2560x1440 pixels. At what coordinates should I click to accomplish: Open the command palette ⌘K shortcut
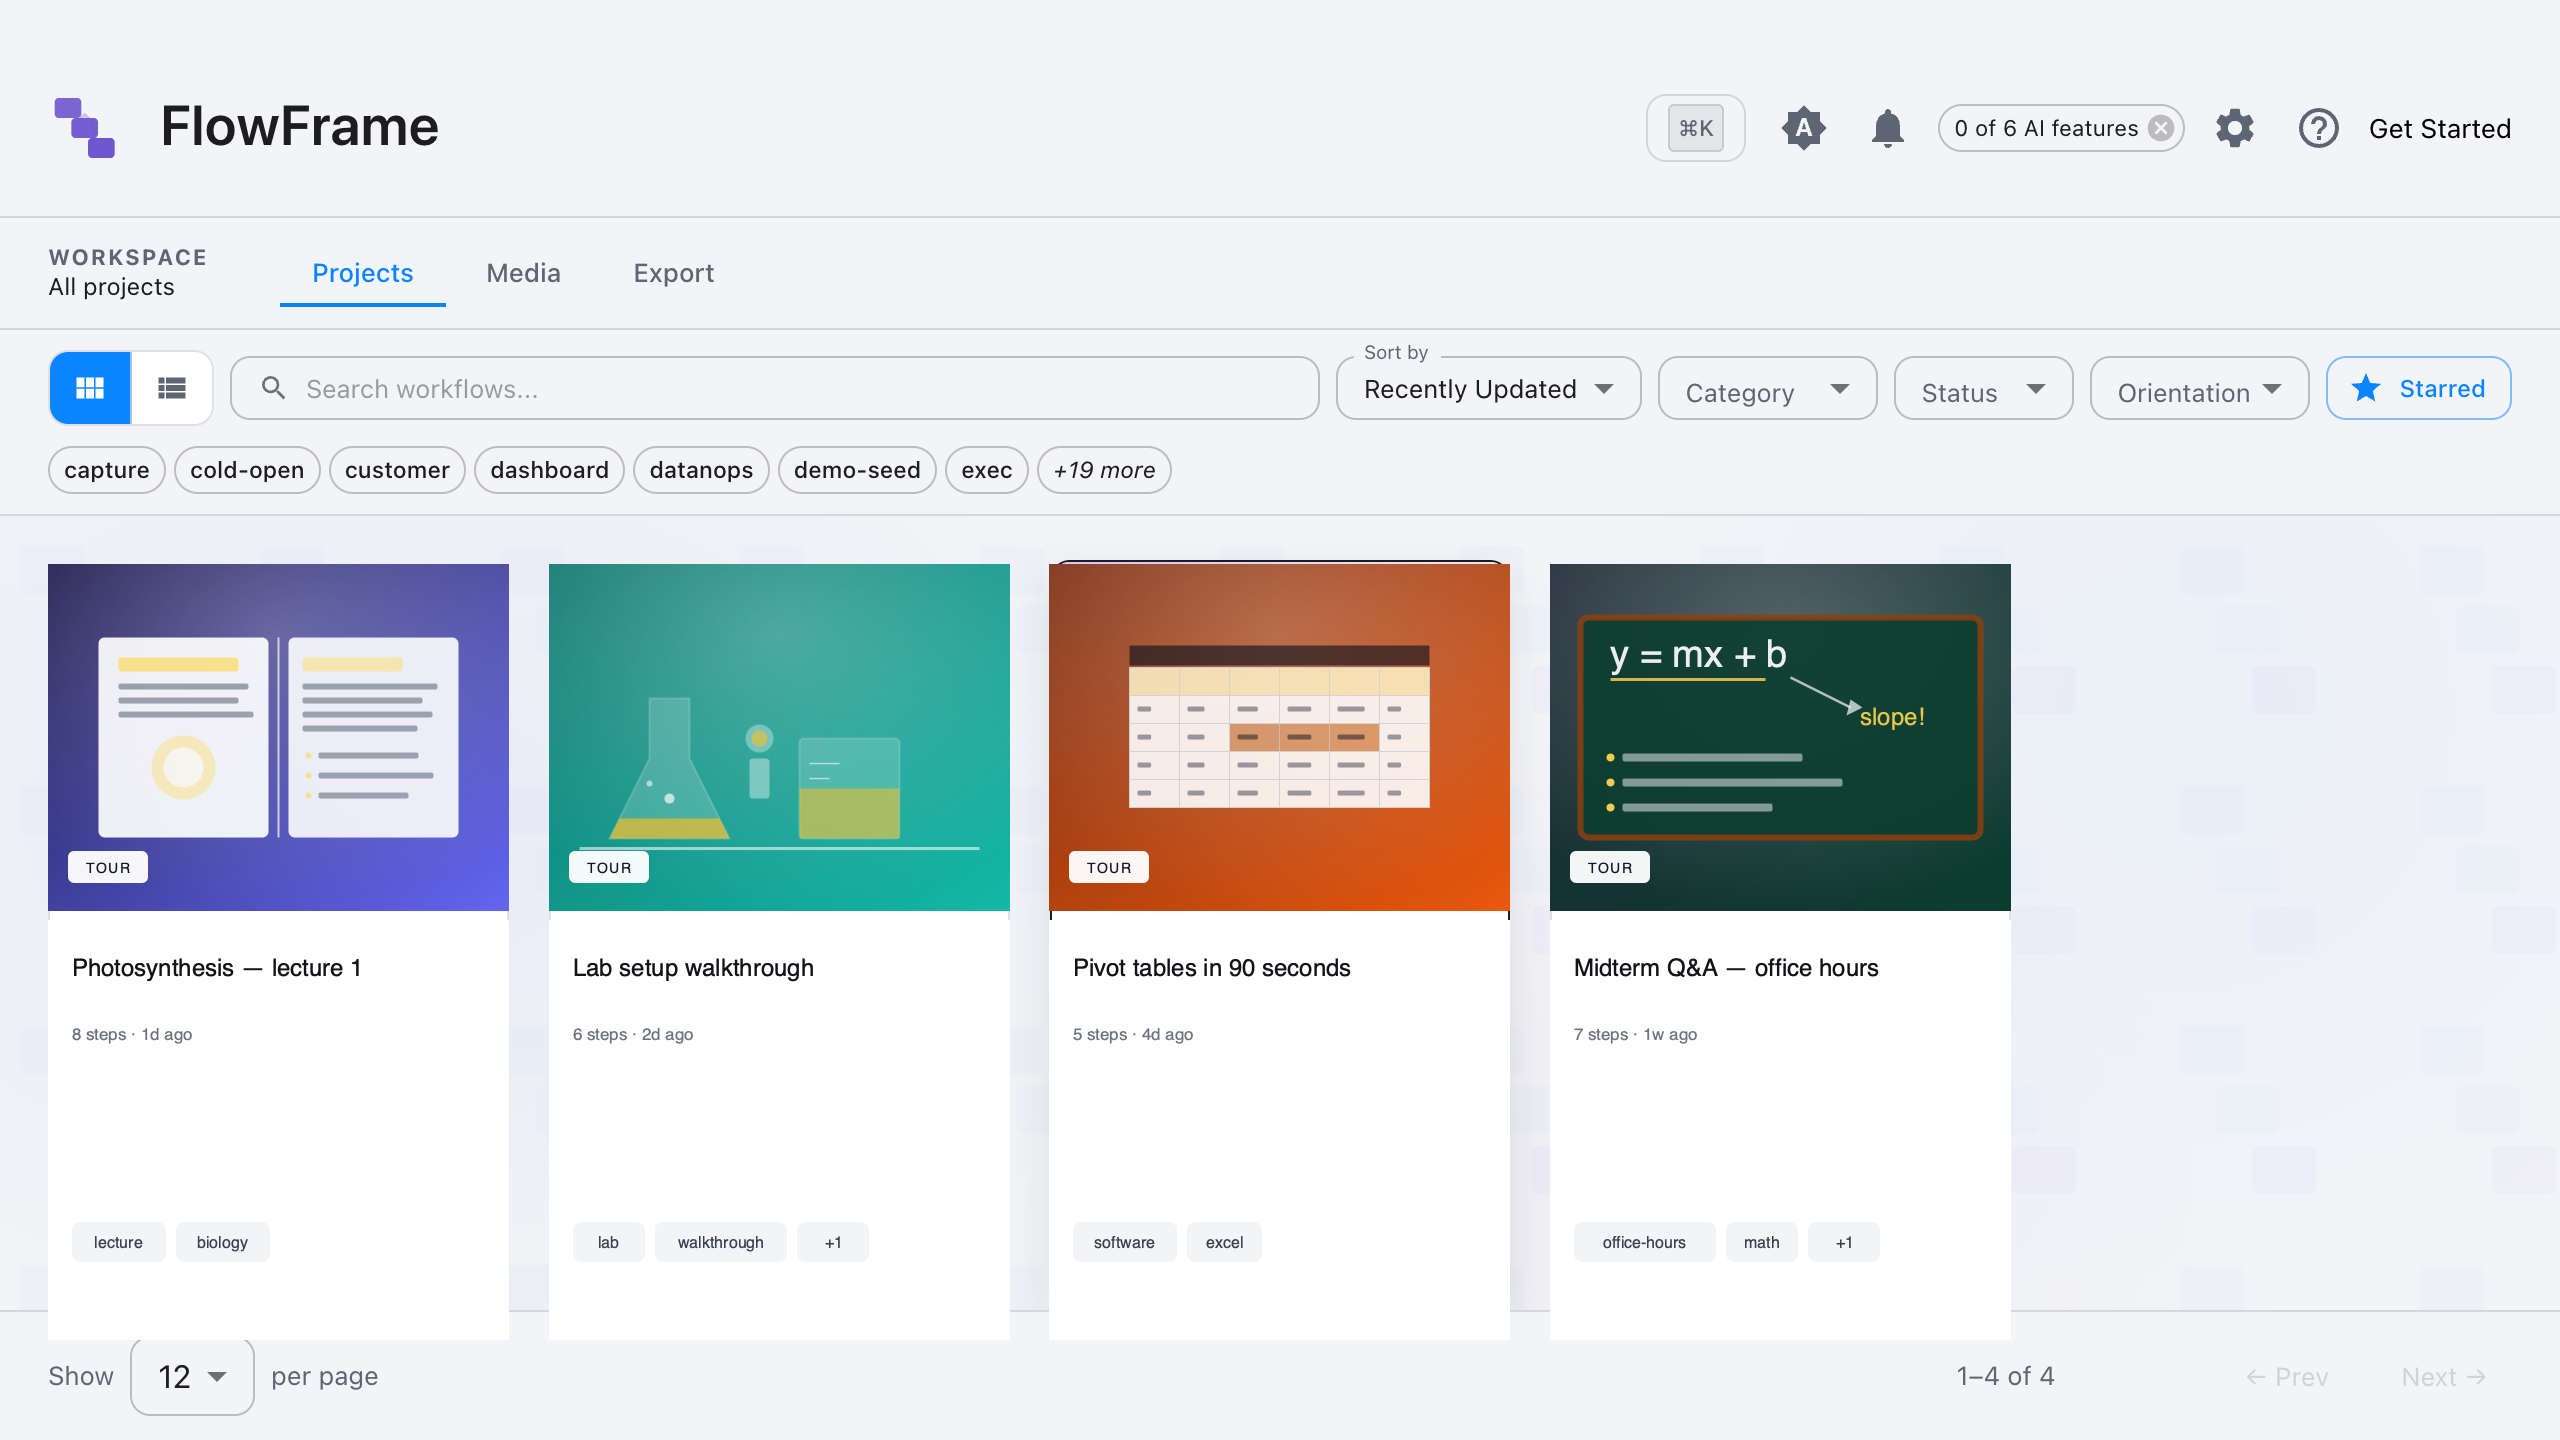click(x=1695, y=128)
